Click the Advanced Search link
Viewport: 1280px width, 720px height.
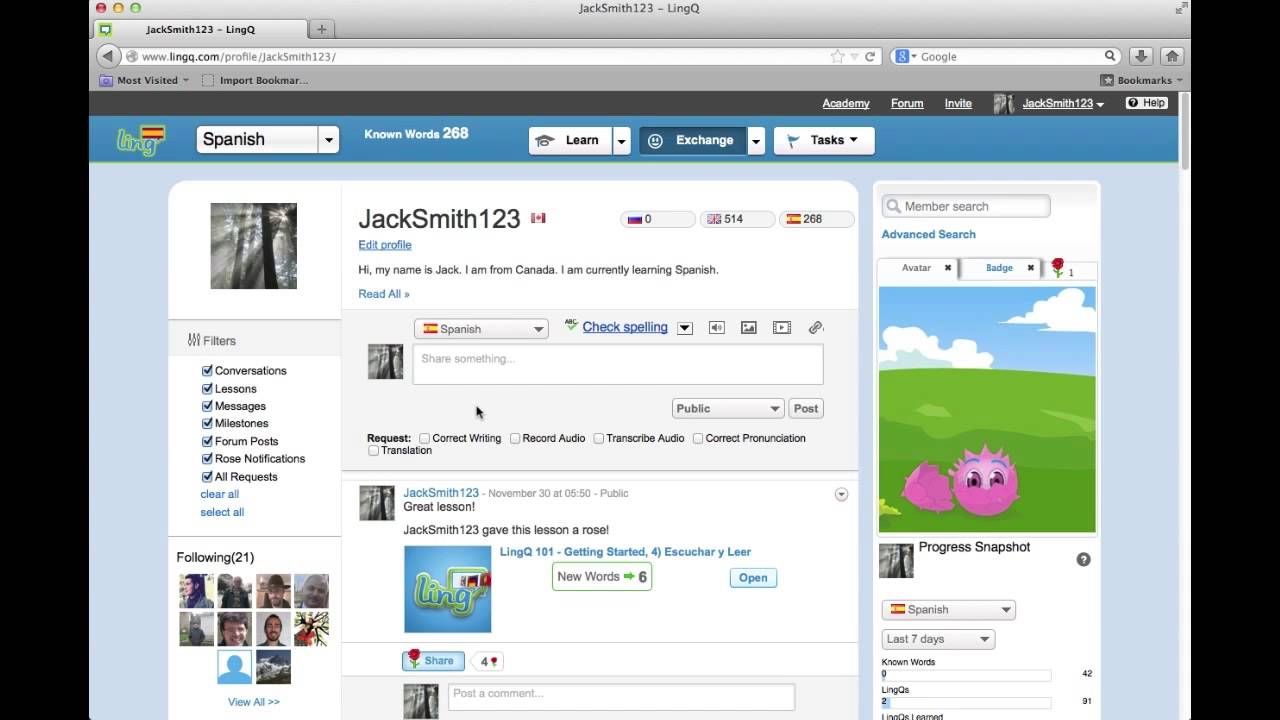point(928,234)
